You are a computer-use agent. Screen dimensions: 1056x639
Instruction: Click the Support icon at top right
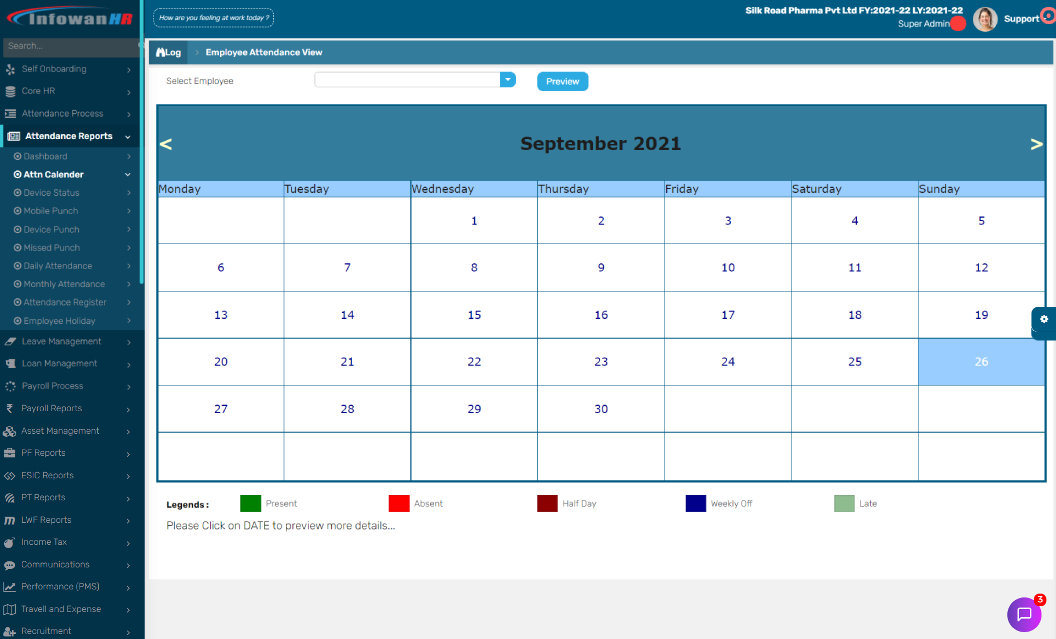[1046, 16]
